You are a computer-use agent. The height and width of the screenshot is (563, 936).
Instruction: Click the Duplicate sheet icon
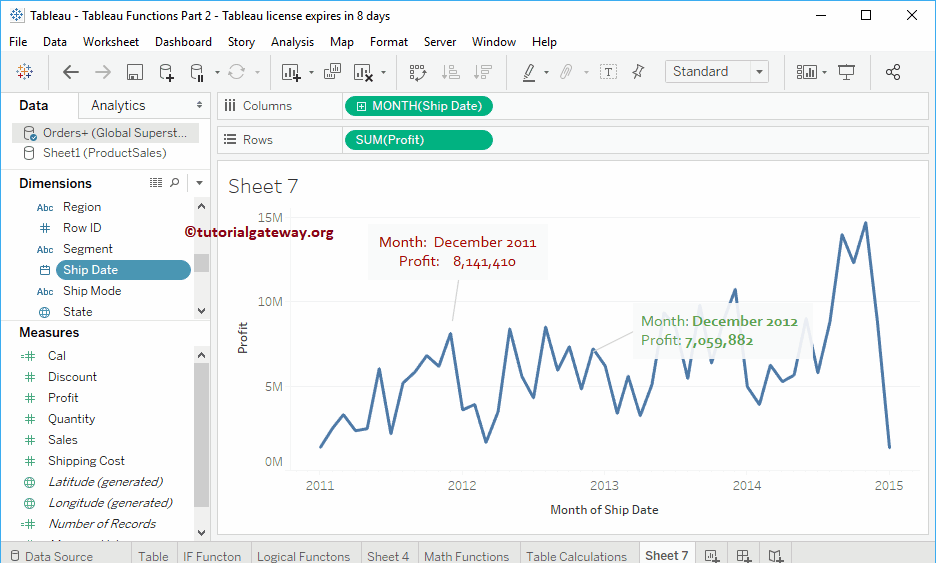[332, 72]
